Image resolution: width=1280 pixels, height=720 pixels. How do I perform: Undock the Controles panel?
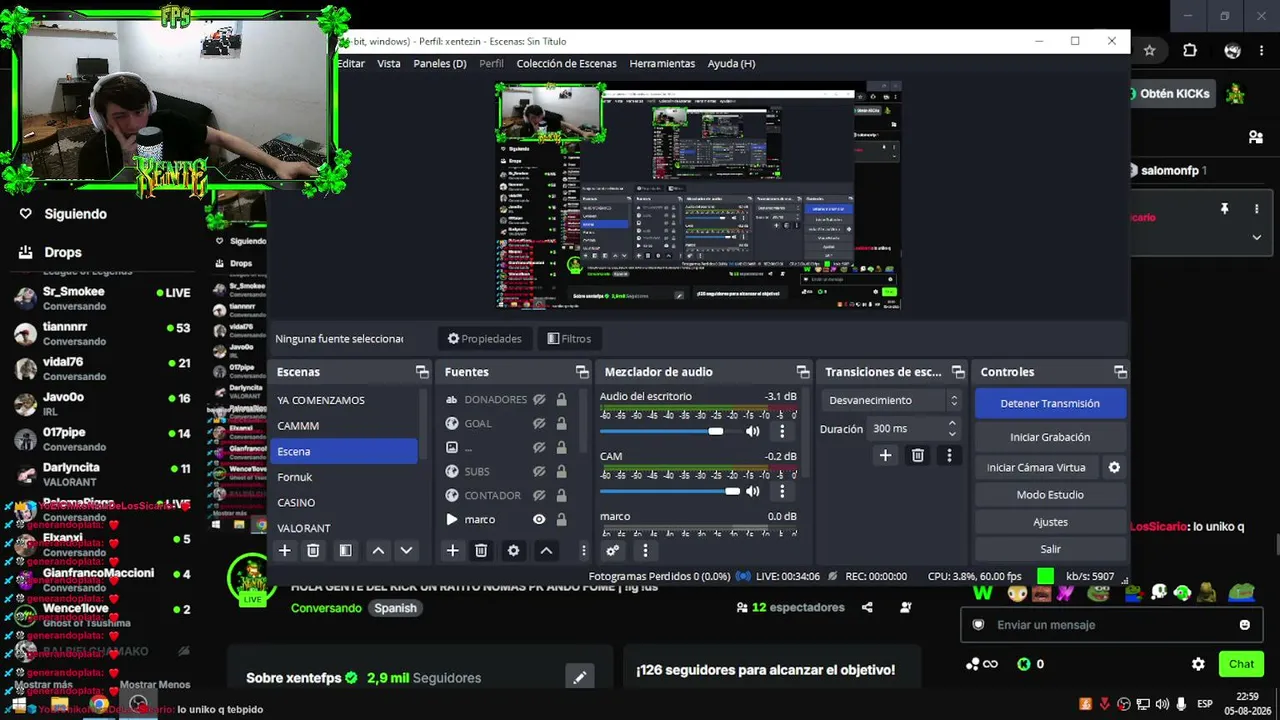click(1120, 372)
